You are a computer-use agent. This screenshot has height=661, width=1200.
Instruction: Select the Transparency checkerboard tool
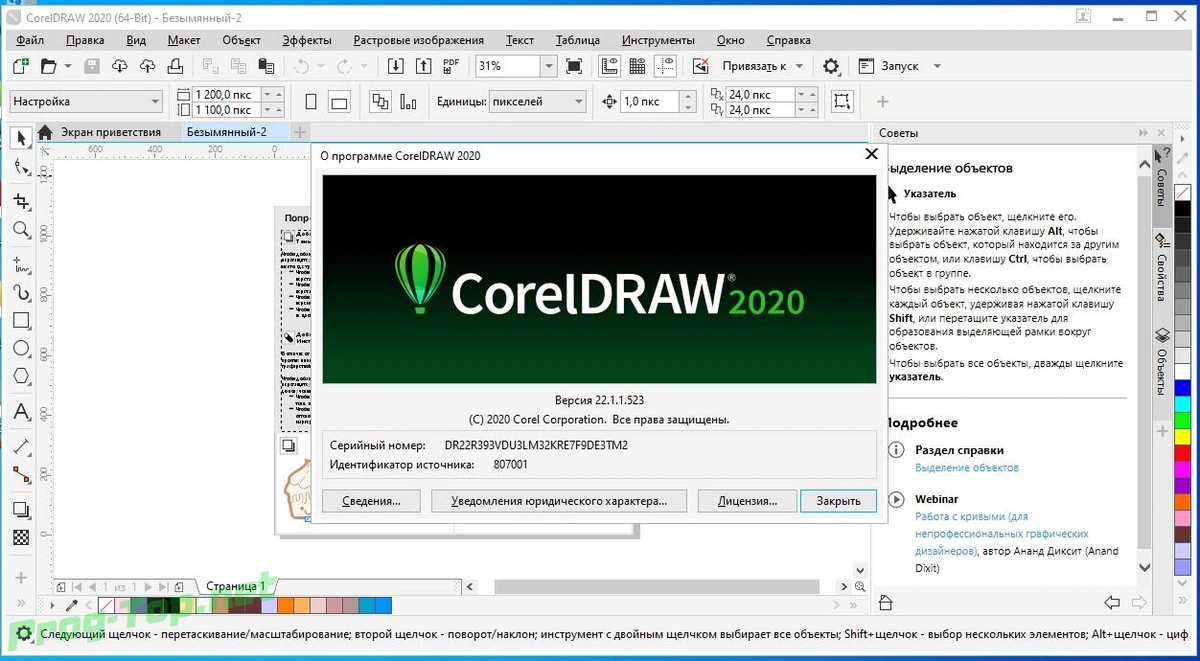point(20,537)
